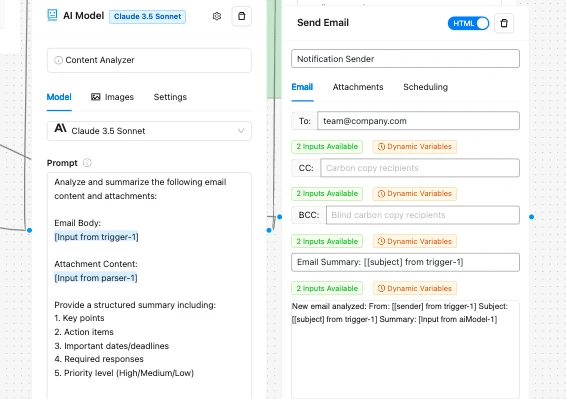The height and width of the screenshot is (399, 566).
Task: Click 2 Inputs Available above subject field
Action: point(327,241)
